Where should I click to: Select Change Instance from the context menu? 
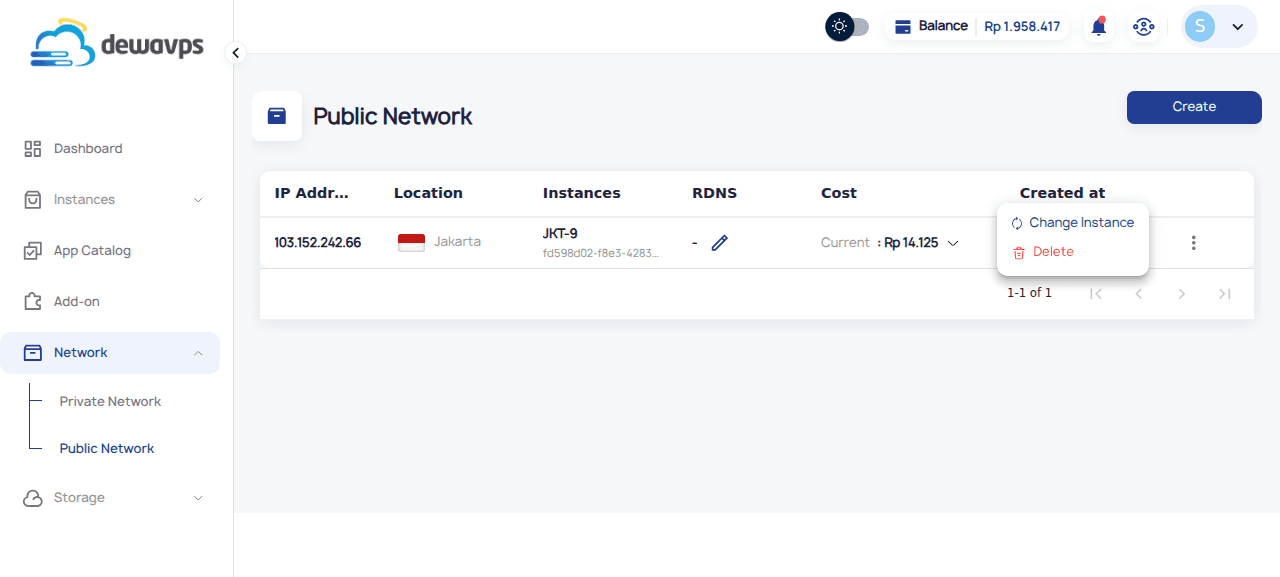[x=1080, y=223]
